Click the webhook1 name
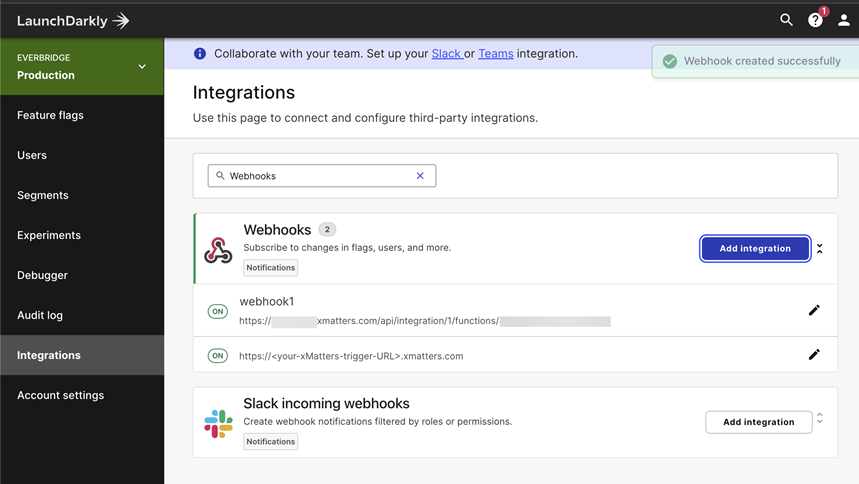The image size is (859, 484). (267, 301)
